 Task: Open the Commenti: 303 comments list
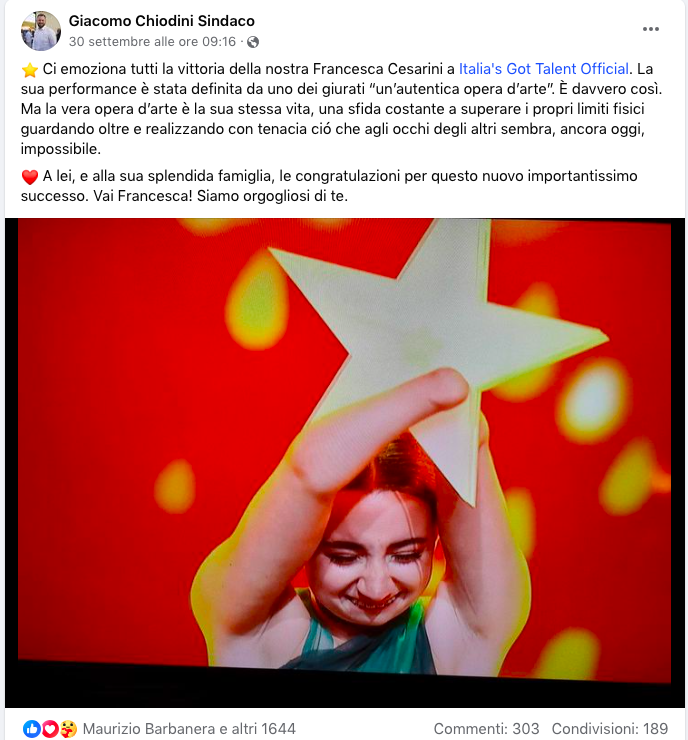click(487, 729)
